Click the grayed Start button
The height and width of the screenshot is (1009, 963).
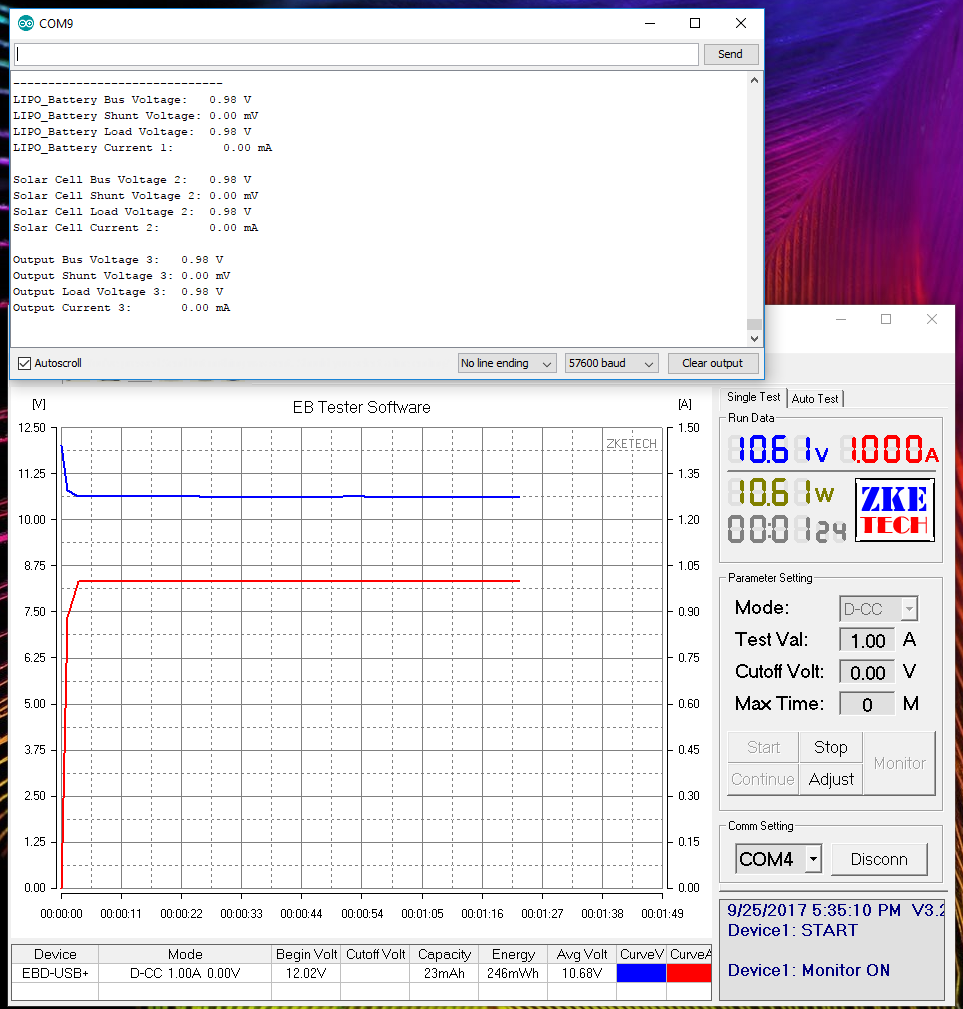coord(763,747)
